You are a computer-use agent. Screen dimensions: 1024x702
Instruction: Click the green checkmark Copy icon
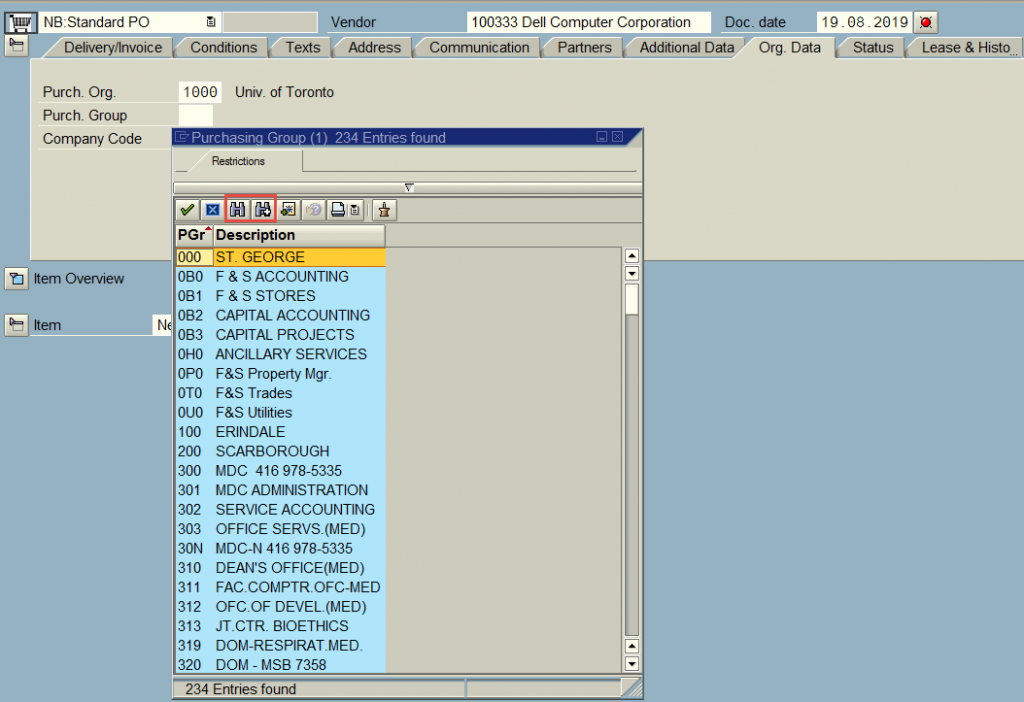point(186,210)
